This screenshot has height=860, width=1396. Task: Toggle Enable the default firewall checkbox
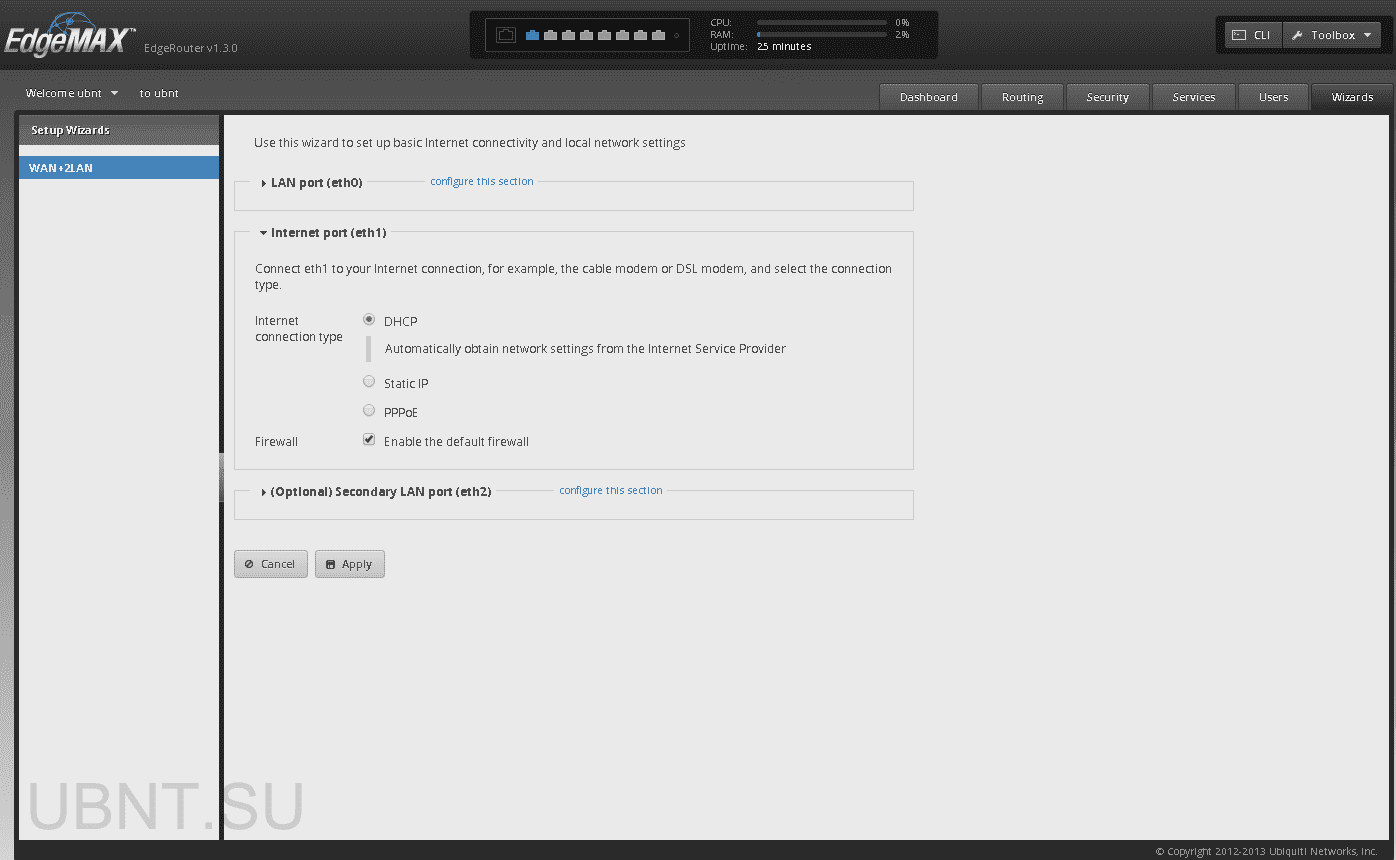point(369,440)
